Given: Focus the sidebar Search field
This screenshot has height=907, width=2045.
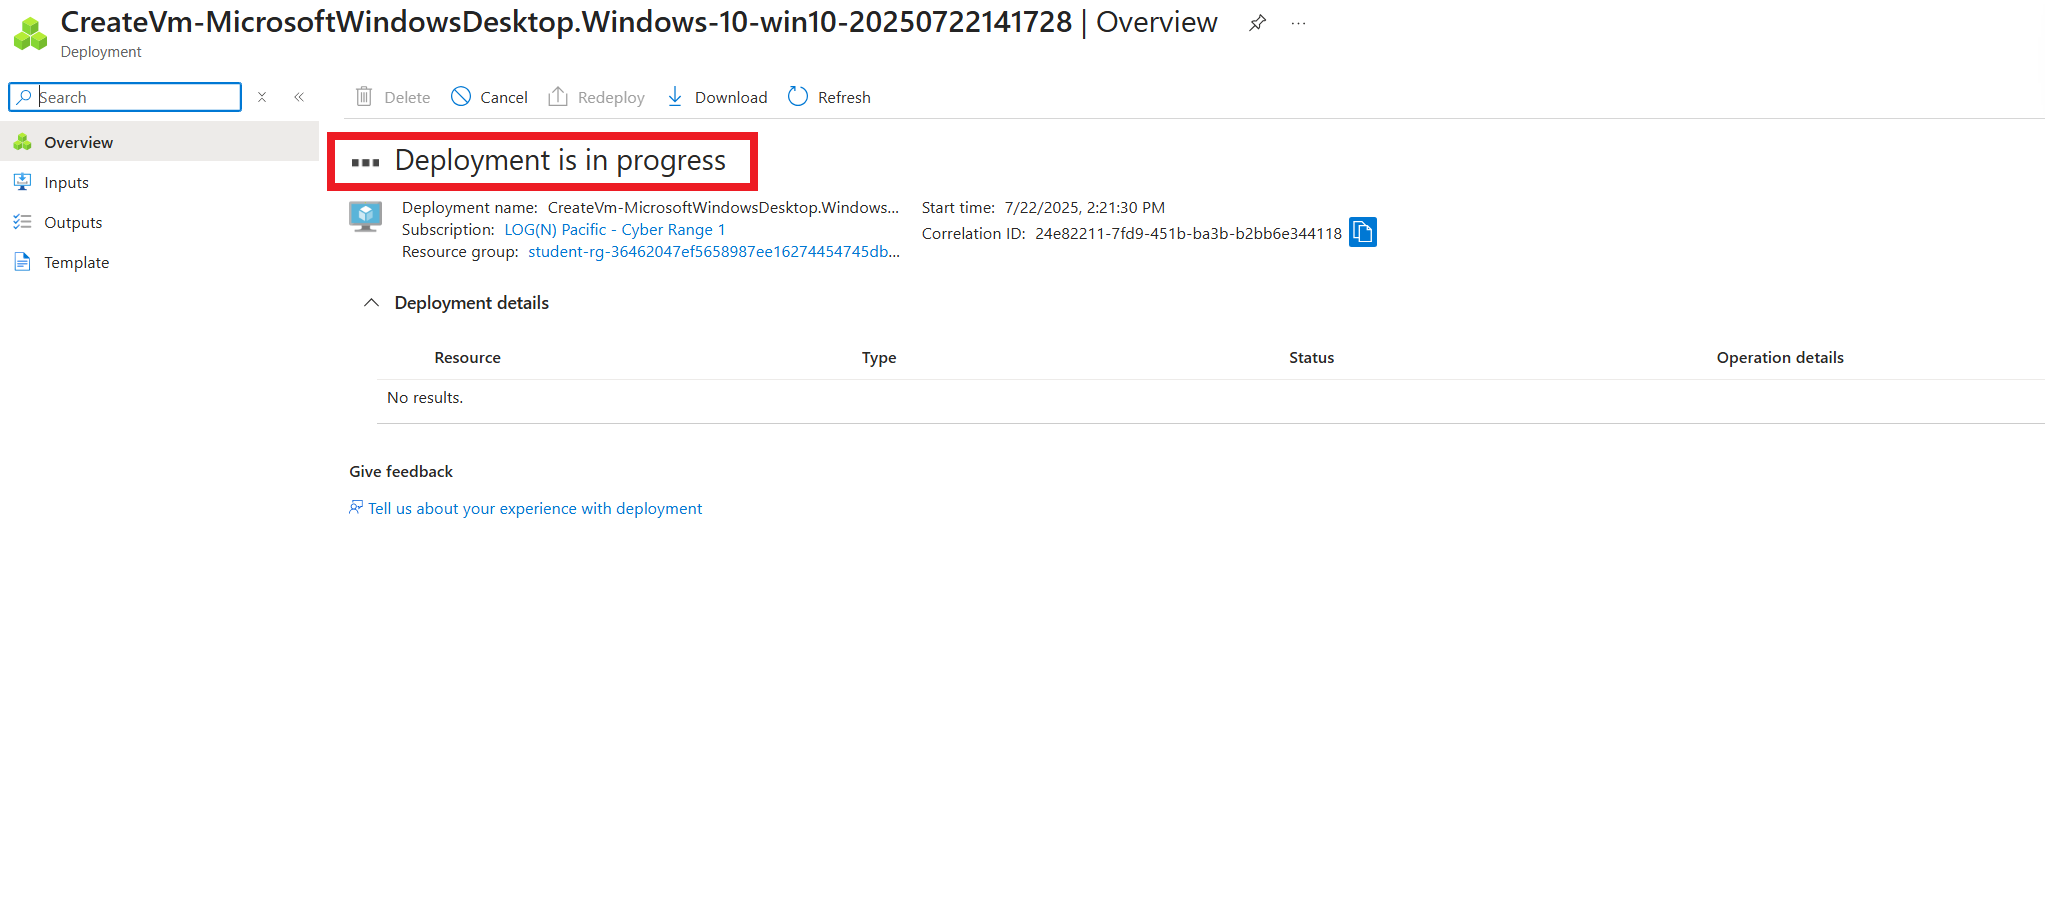Looking at the screenshot, I should click(125, 97).
